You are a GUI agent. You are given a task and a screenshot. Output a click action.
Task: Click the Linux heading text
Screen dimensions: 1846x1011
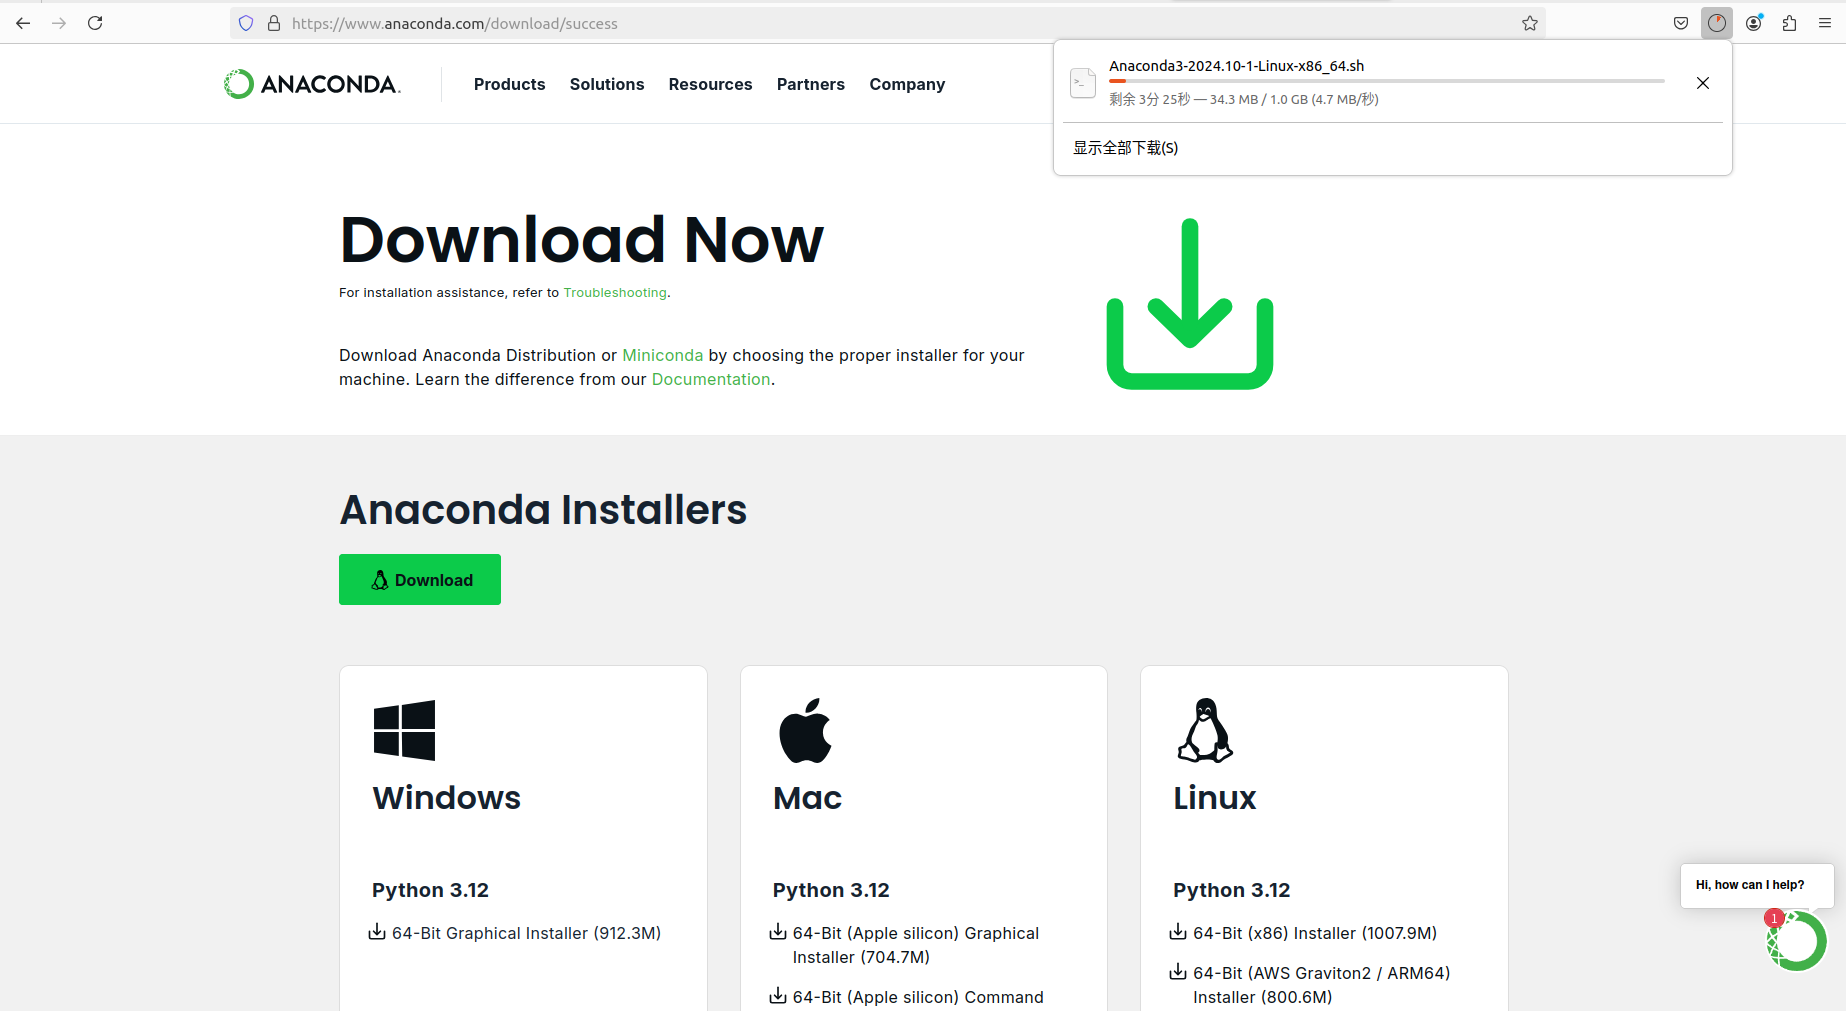coord(1215,798)
